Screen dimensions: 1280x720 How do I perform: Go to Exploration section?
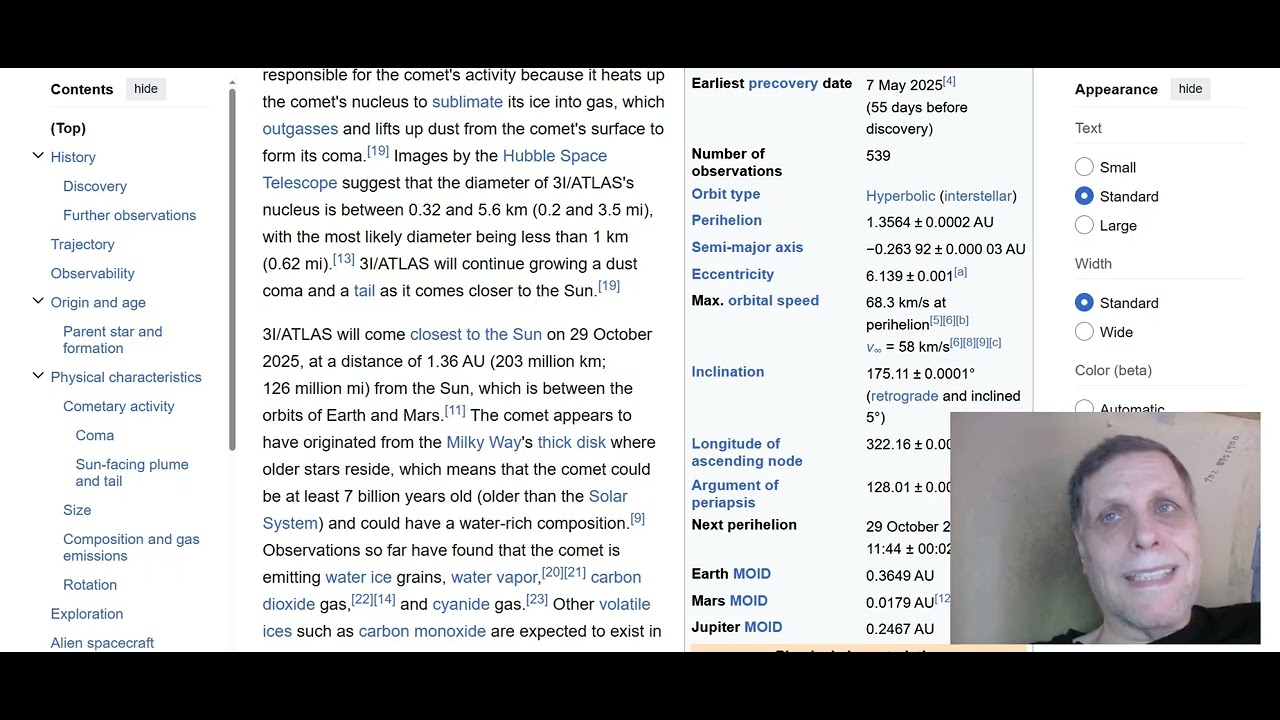click(x=87, y=614)
